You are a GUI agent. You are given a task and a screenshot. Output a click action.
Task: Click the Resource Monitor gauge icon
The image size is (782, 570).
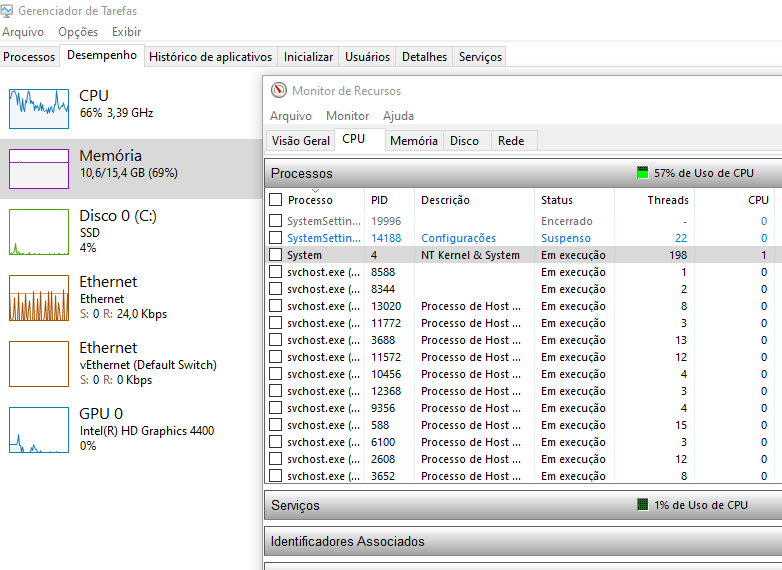click(279, 90)
